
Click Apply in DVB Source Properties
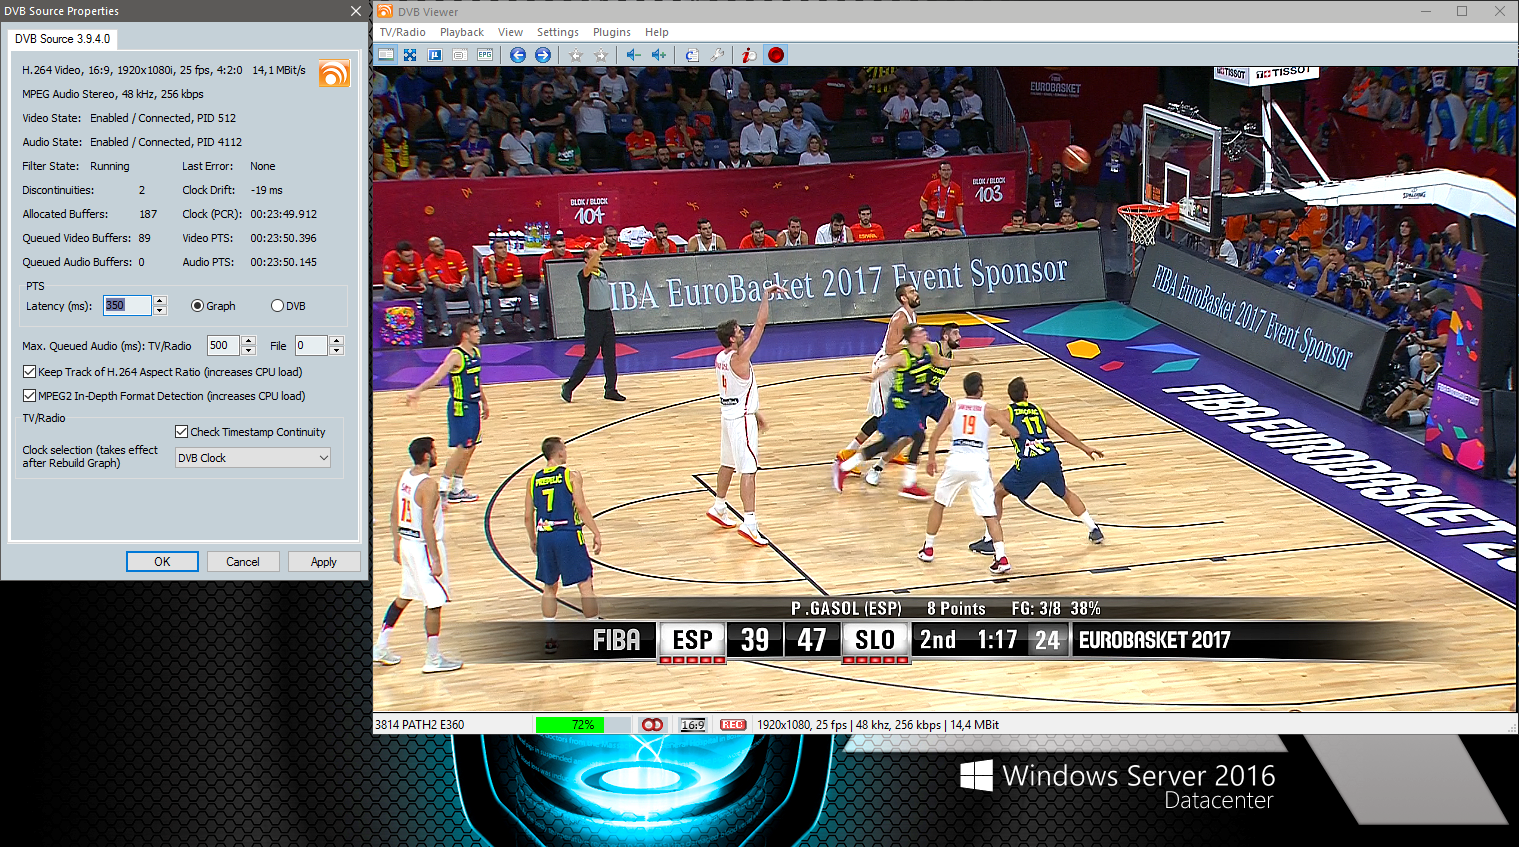point(324,562)
